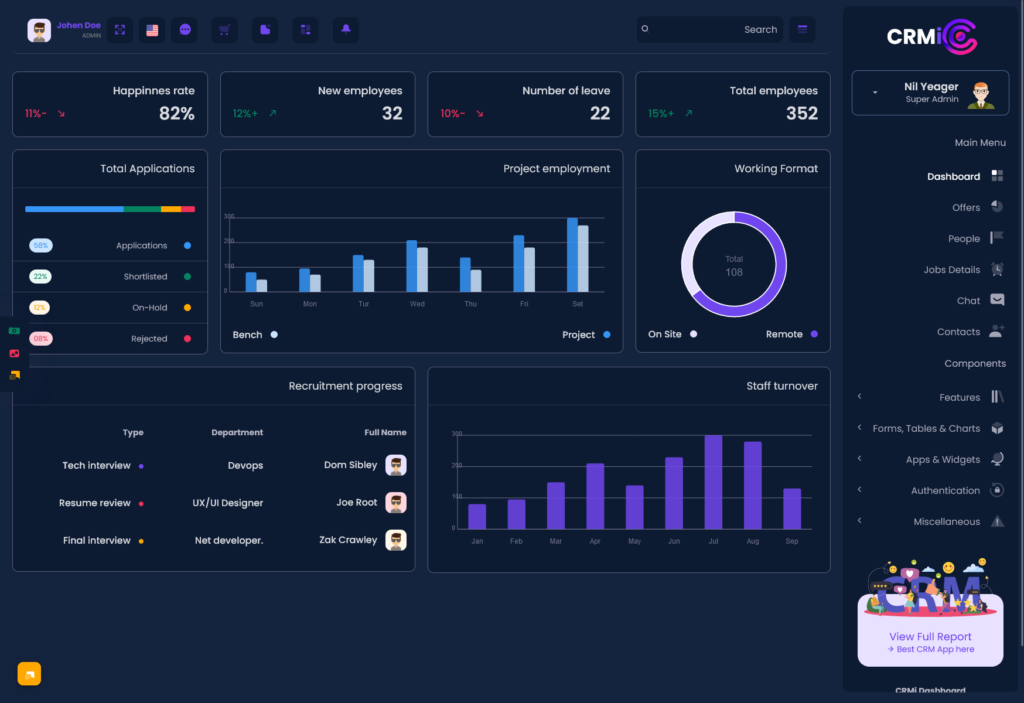Toggle the Project series in chart legend
The image size is (1024, 703).
click(x=586, y=335)
